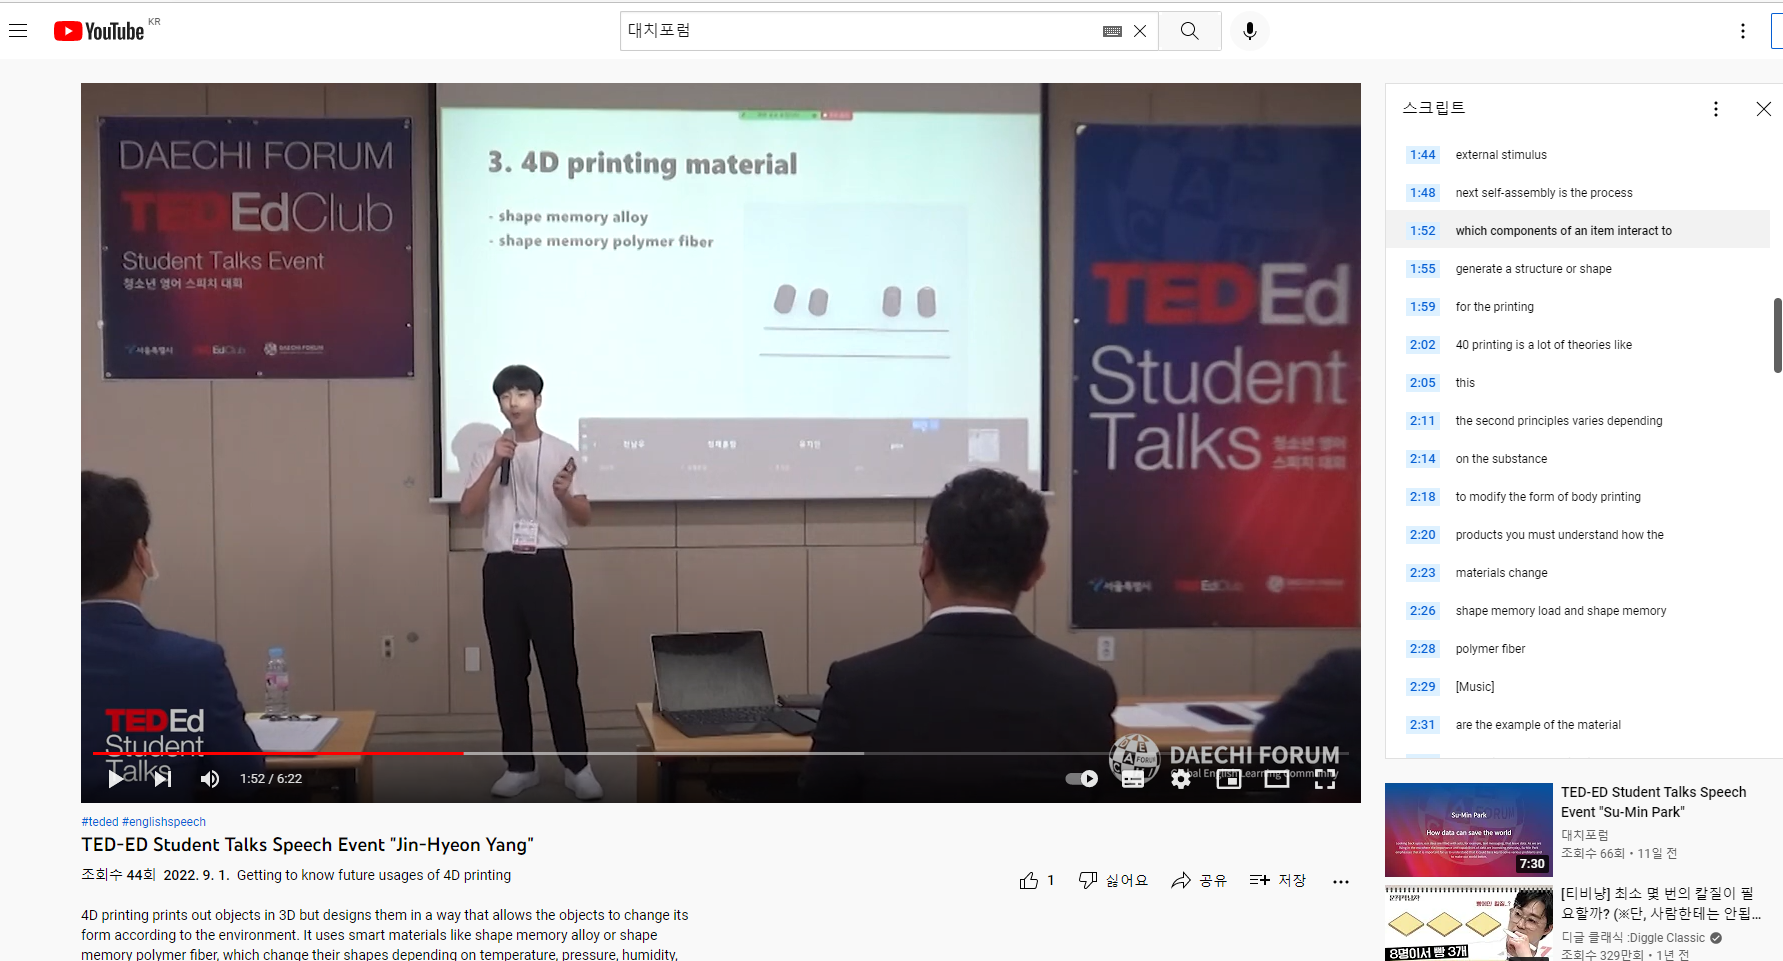
Task: Click the 공유 share button
Action: point(1199,881)
